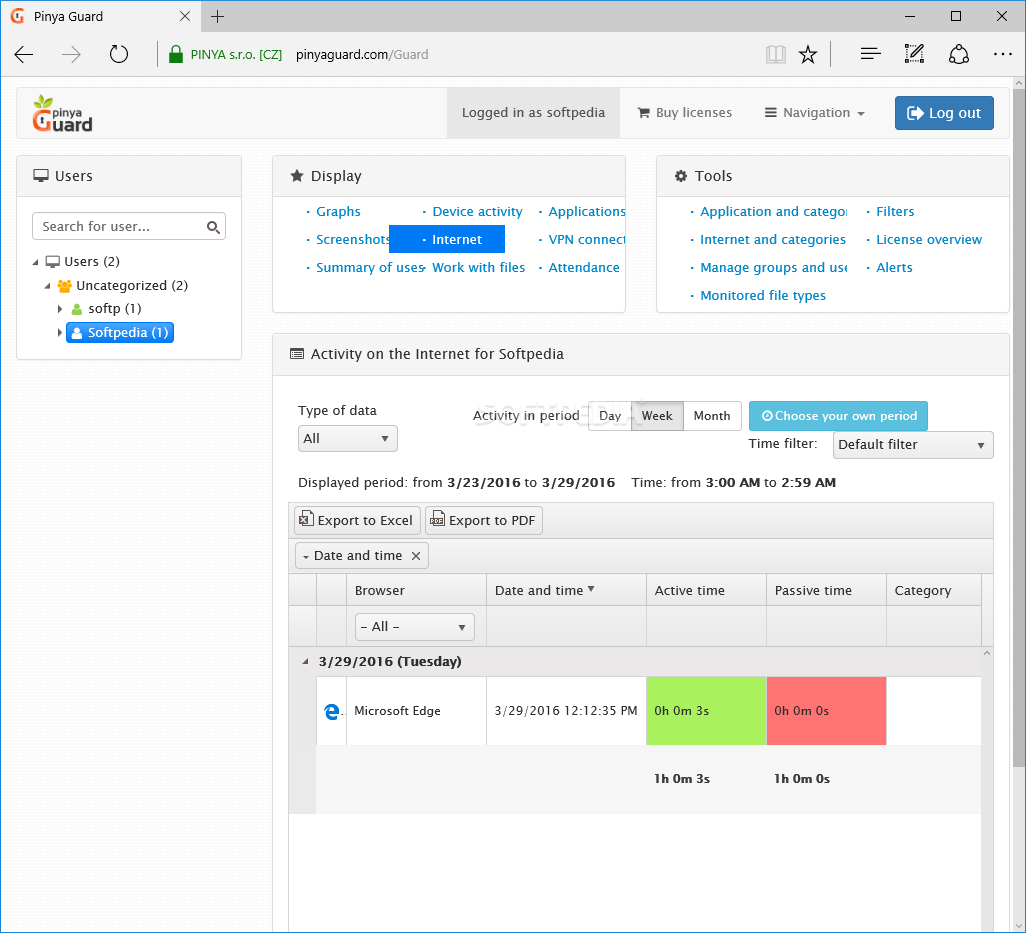Viewport: 1026px width, 933px height.
Task: Click the Log out button
Action: tap(944, 113)
